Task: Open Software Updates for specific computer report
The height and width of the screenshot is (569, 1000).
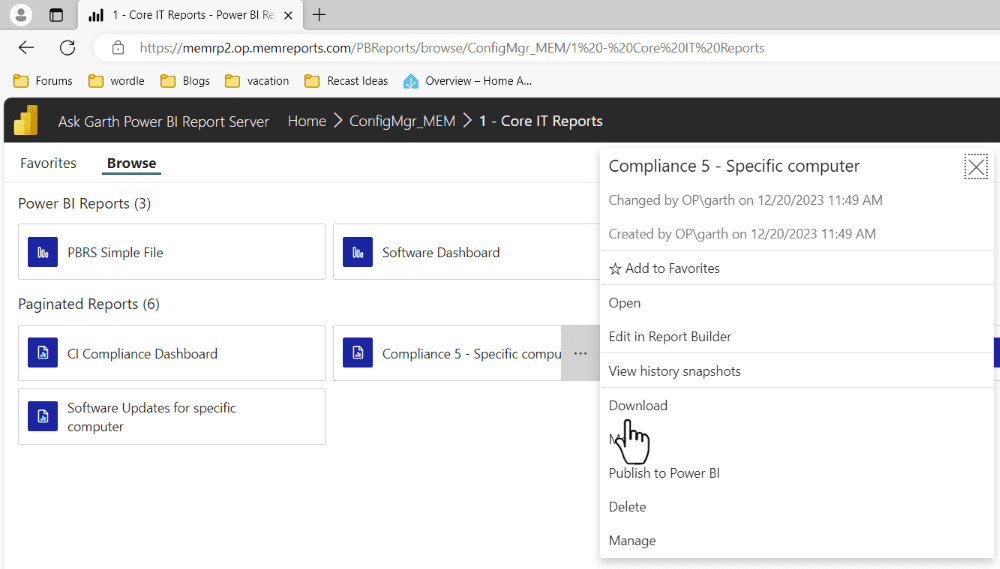Action: (172, 417)
